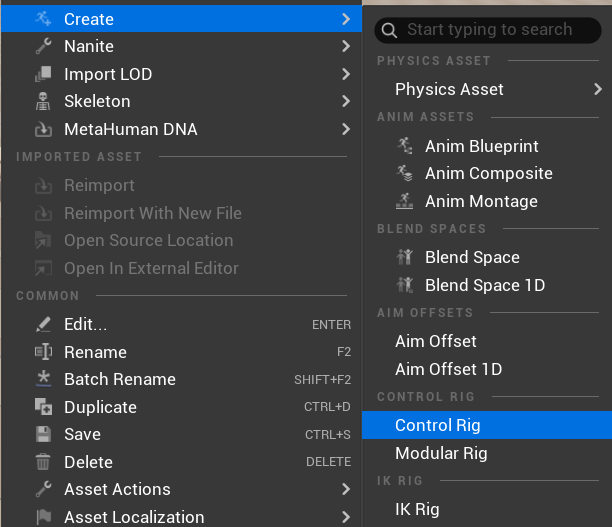Image resolution: width=612 pixels, height=527 pixels.
Task: Click the Batch Rename asterisk icon
Action: tap(43, 379)
